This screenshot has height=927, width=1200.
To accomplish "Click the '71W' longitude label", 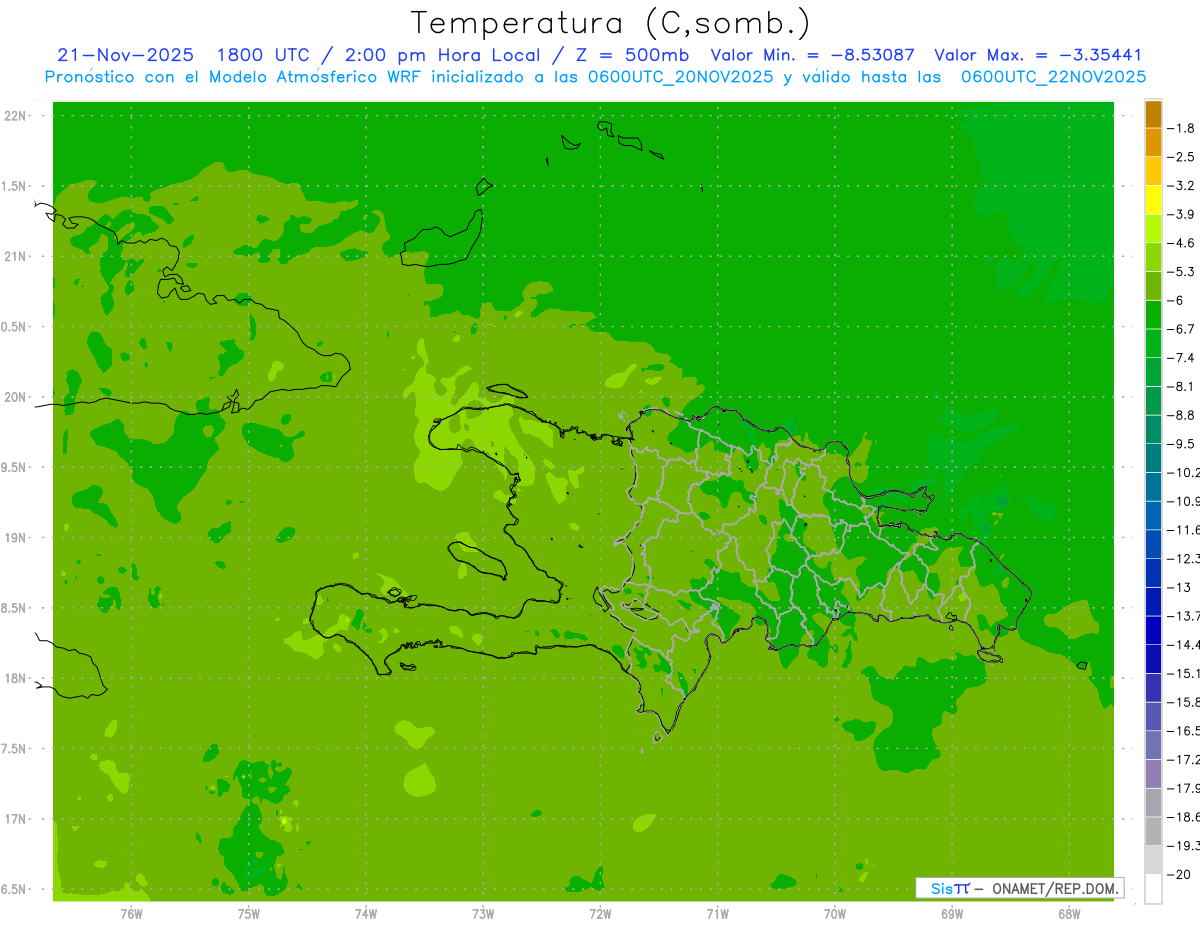I will [717, 914].
